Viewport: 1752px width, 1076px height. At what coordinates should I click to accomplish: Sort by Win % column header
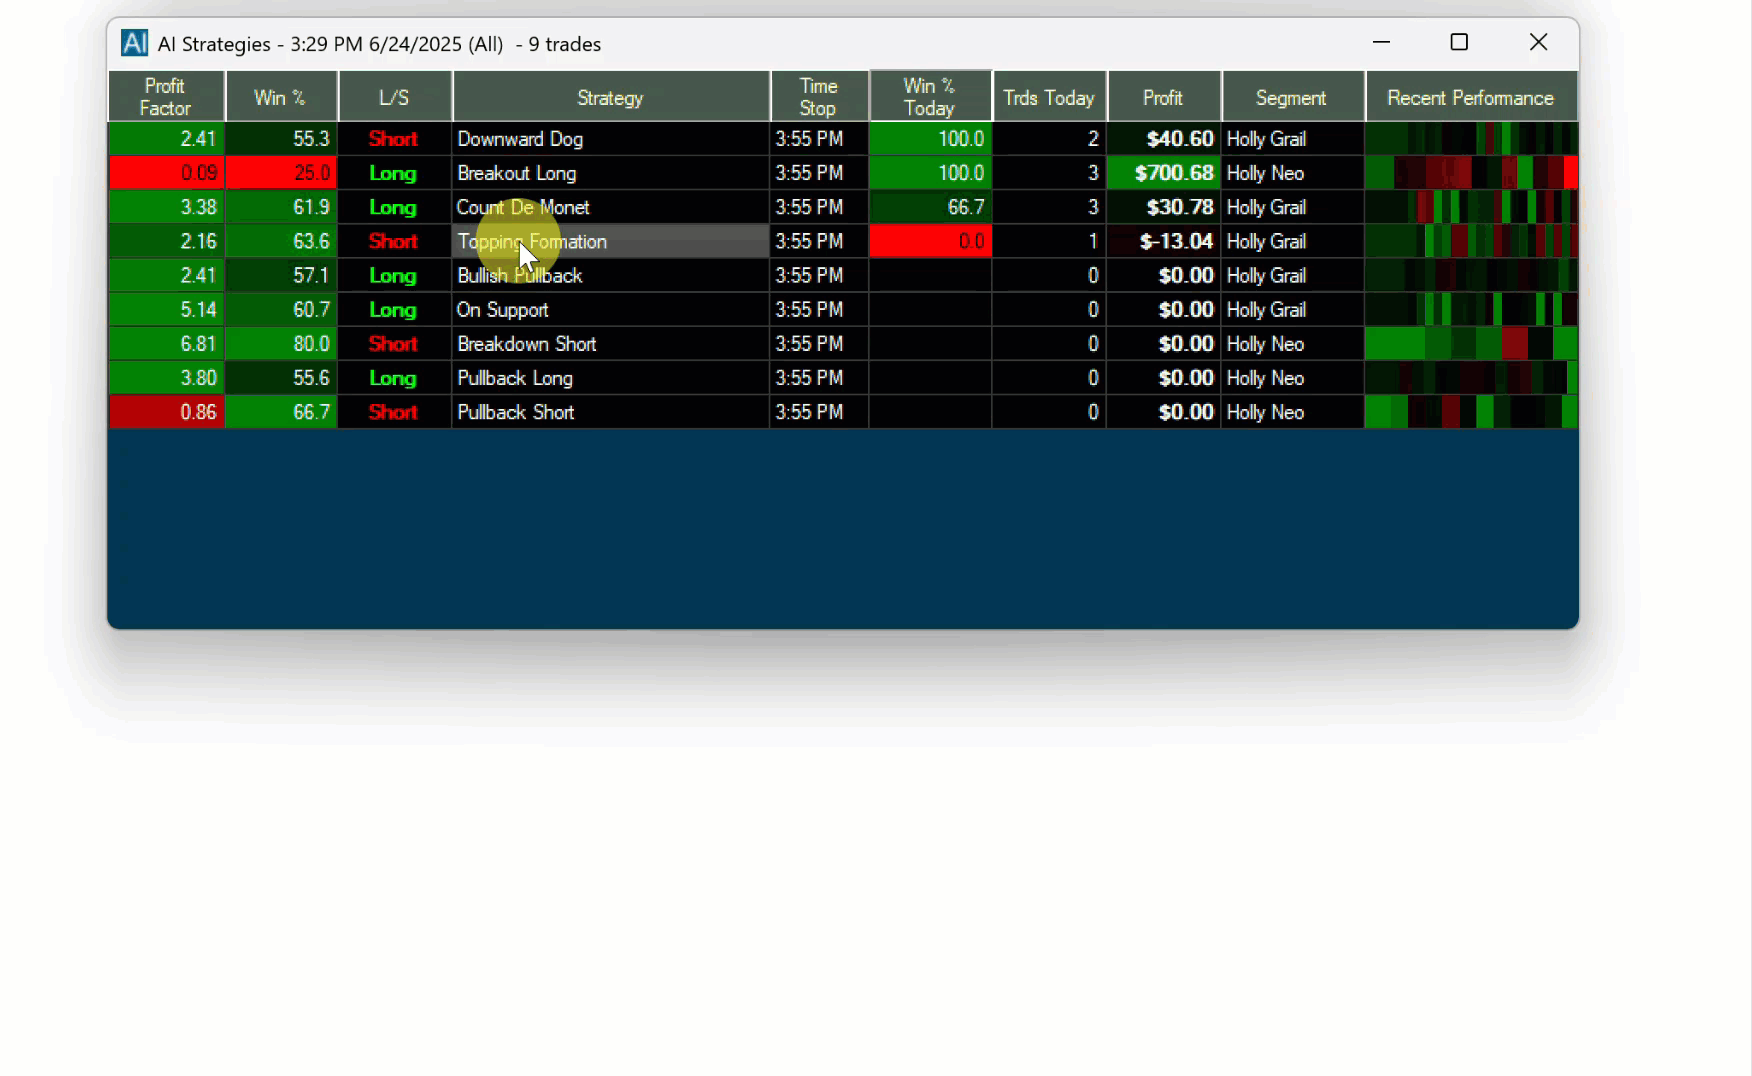pyautogui.click(x=281, y=97)
